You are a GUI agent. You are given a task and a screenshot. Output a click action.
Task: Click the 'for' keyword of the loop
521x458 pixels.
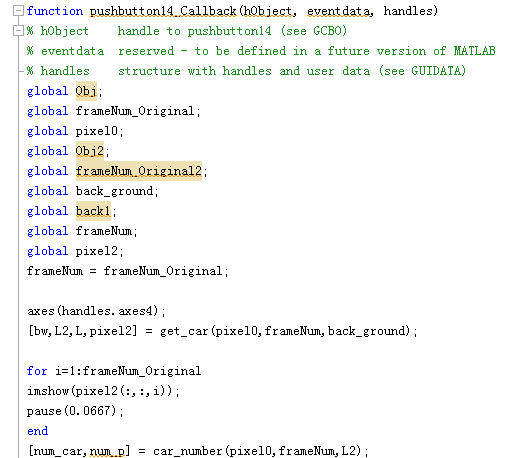click(37, 371)
